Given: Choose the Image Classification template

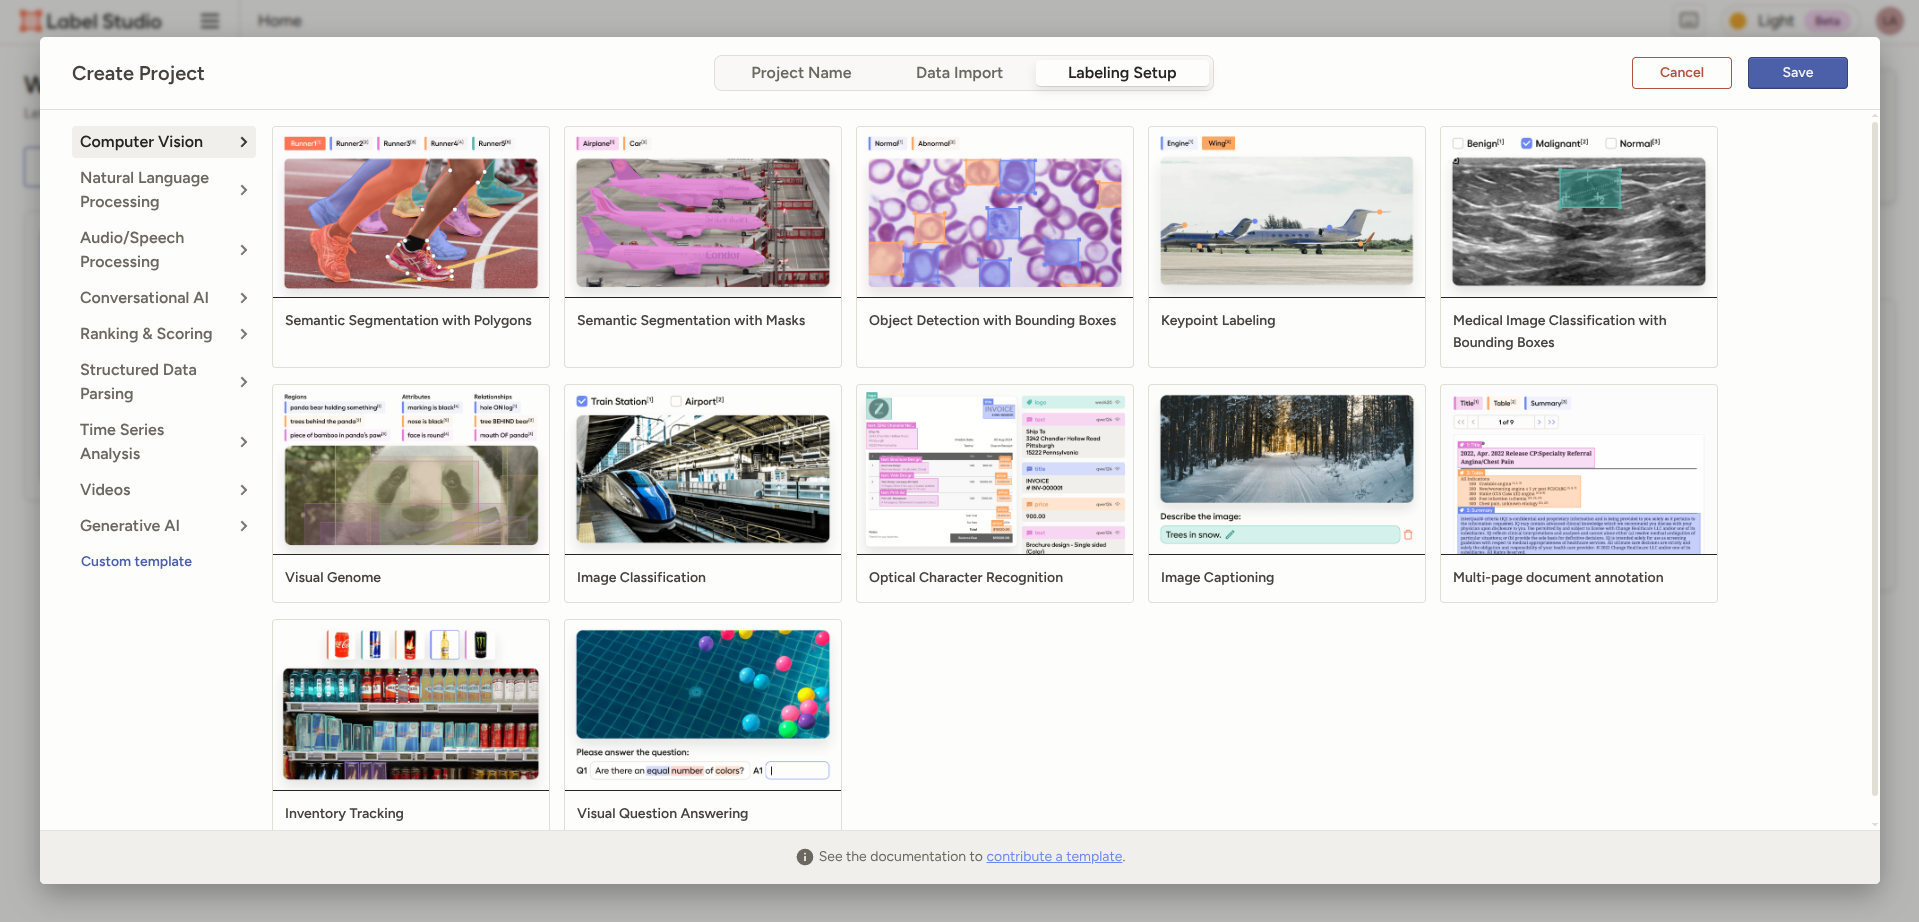Looking at the screenshot, I should [703, 493].
